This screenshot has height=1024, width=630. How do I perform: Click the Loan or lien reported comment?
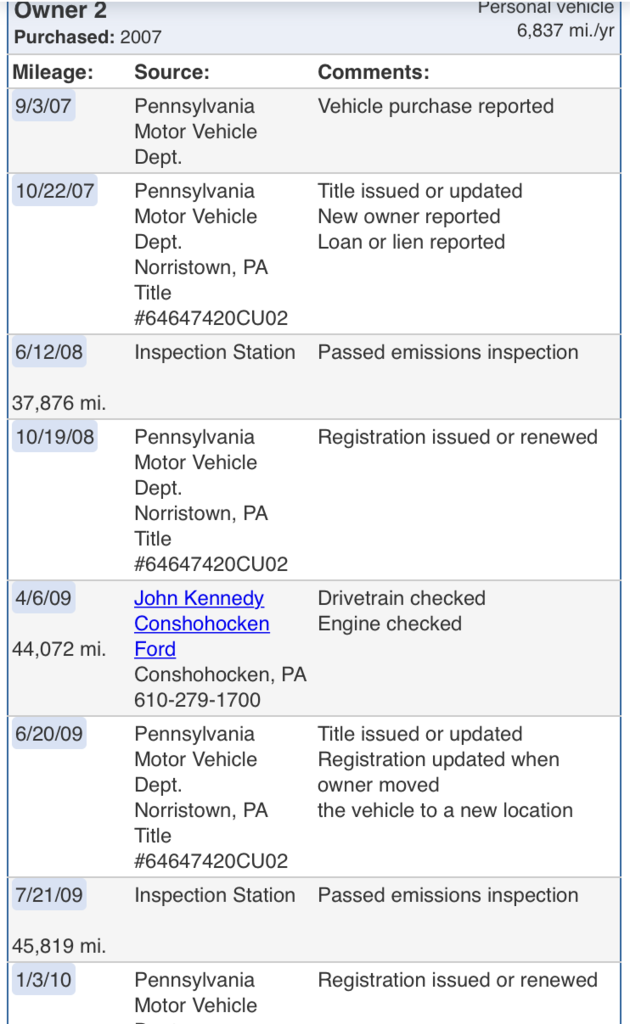(411, 242)
